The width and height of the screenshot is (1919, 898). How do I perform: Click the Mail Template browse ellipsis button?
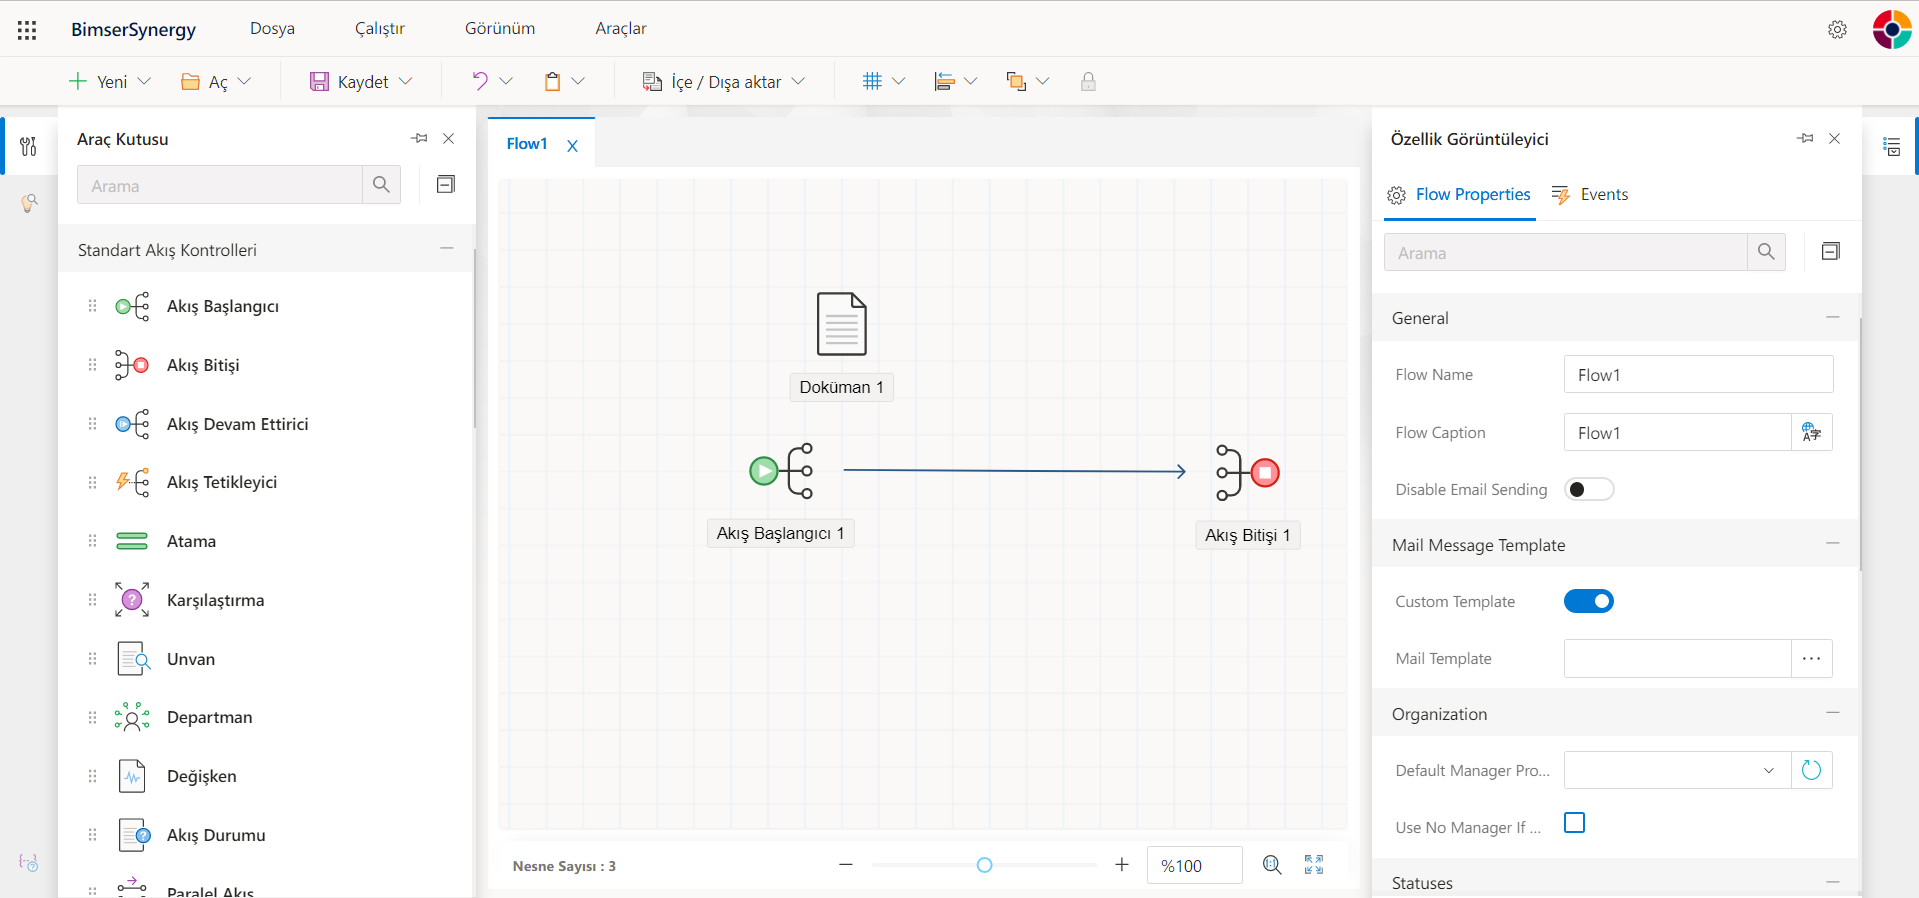1811,659
